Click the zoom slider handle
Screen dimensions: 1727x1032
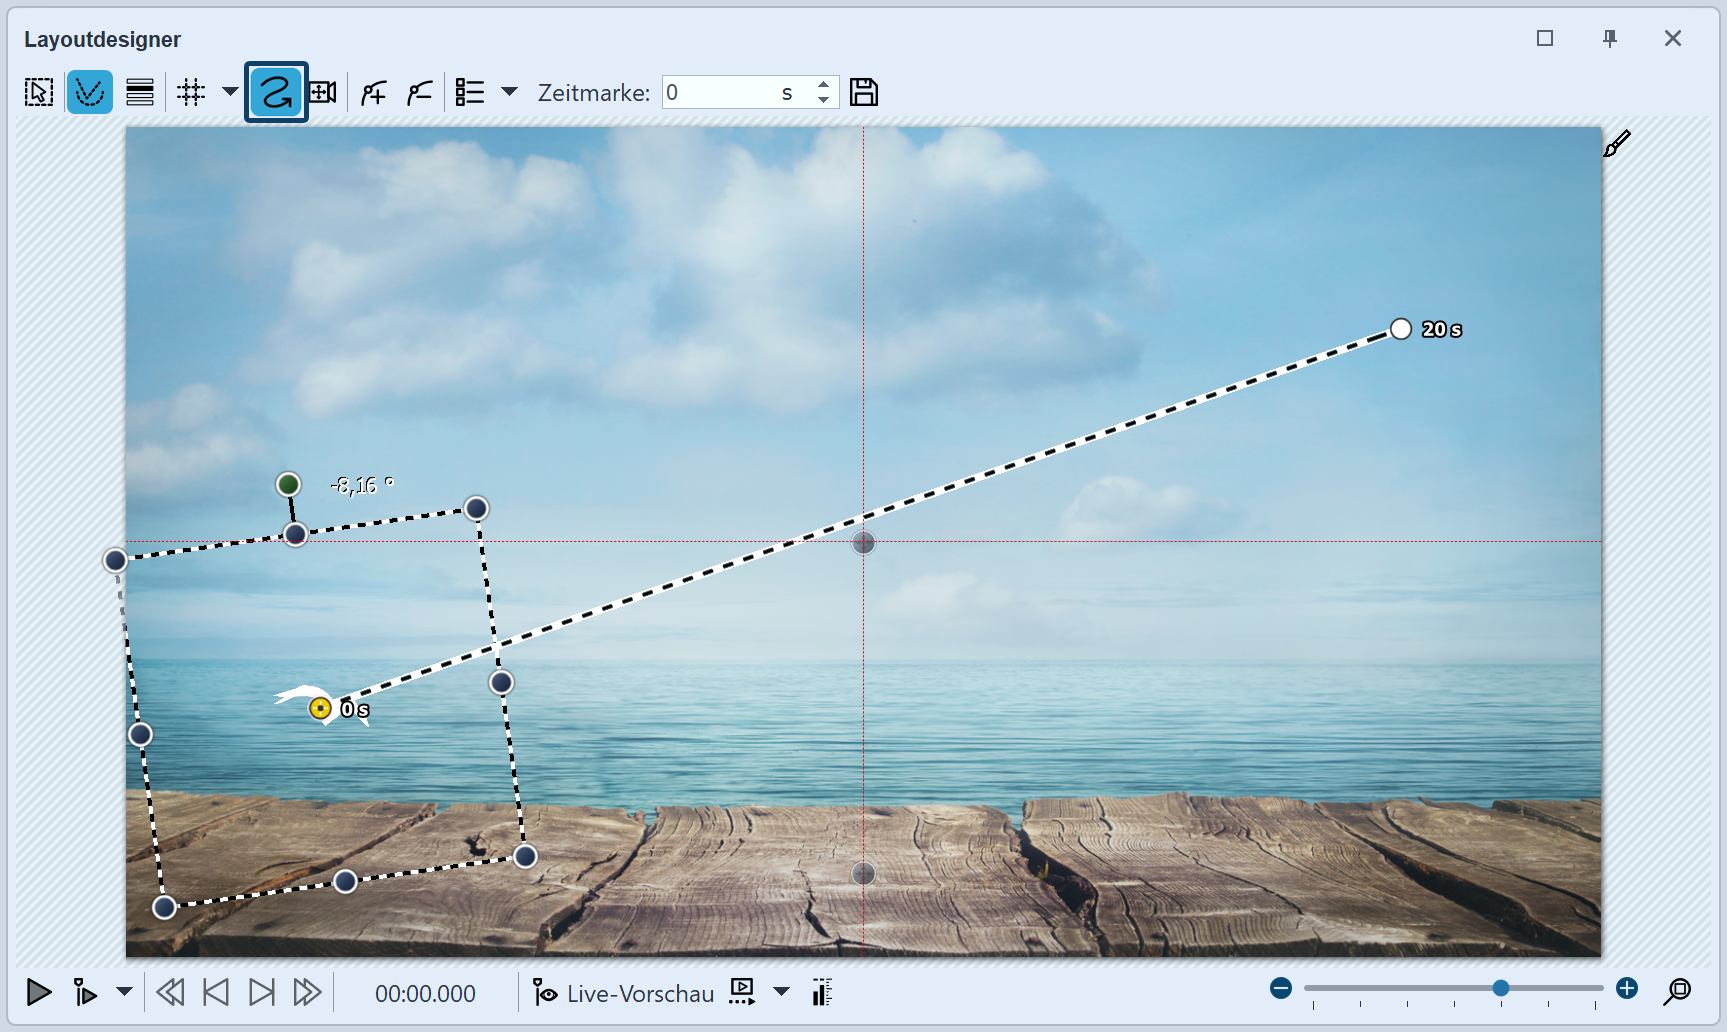pos(1501,988)
